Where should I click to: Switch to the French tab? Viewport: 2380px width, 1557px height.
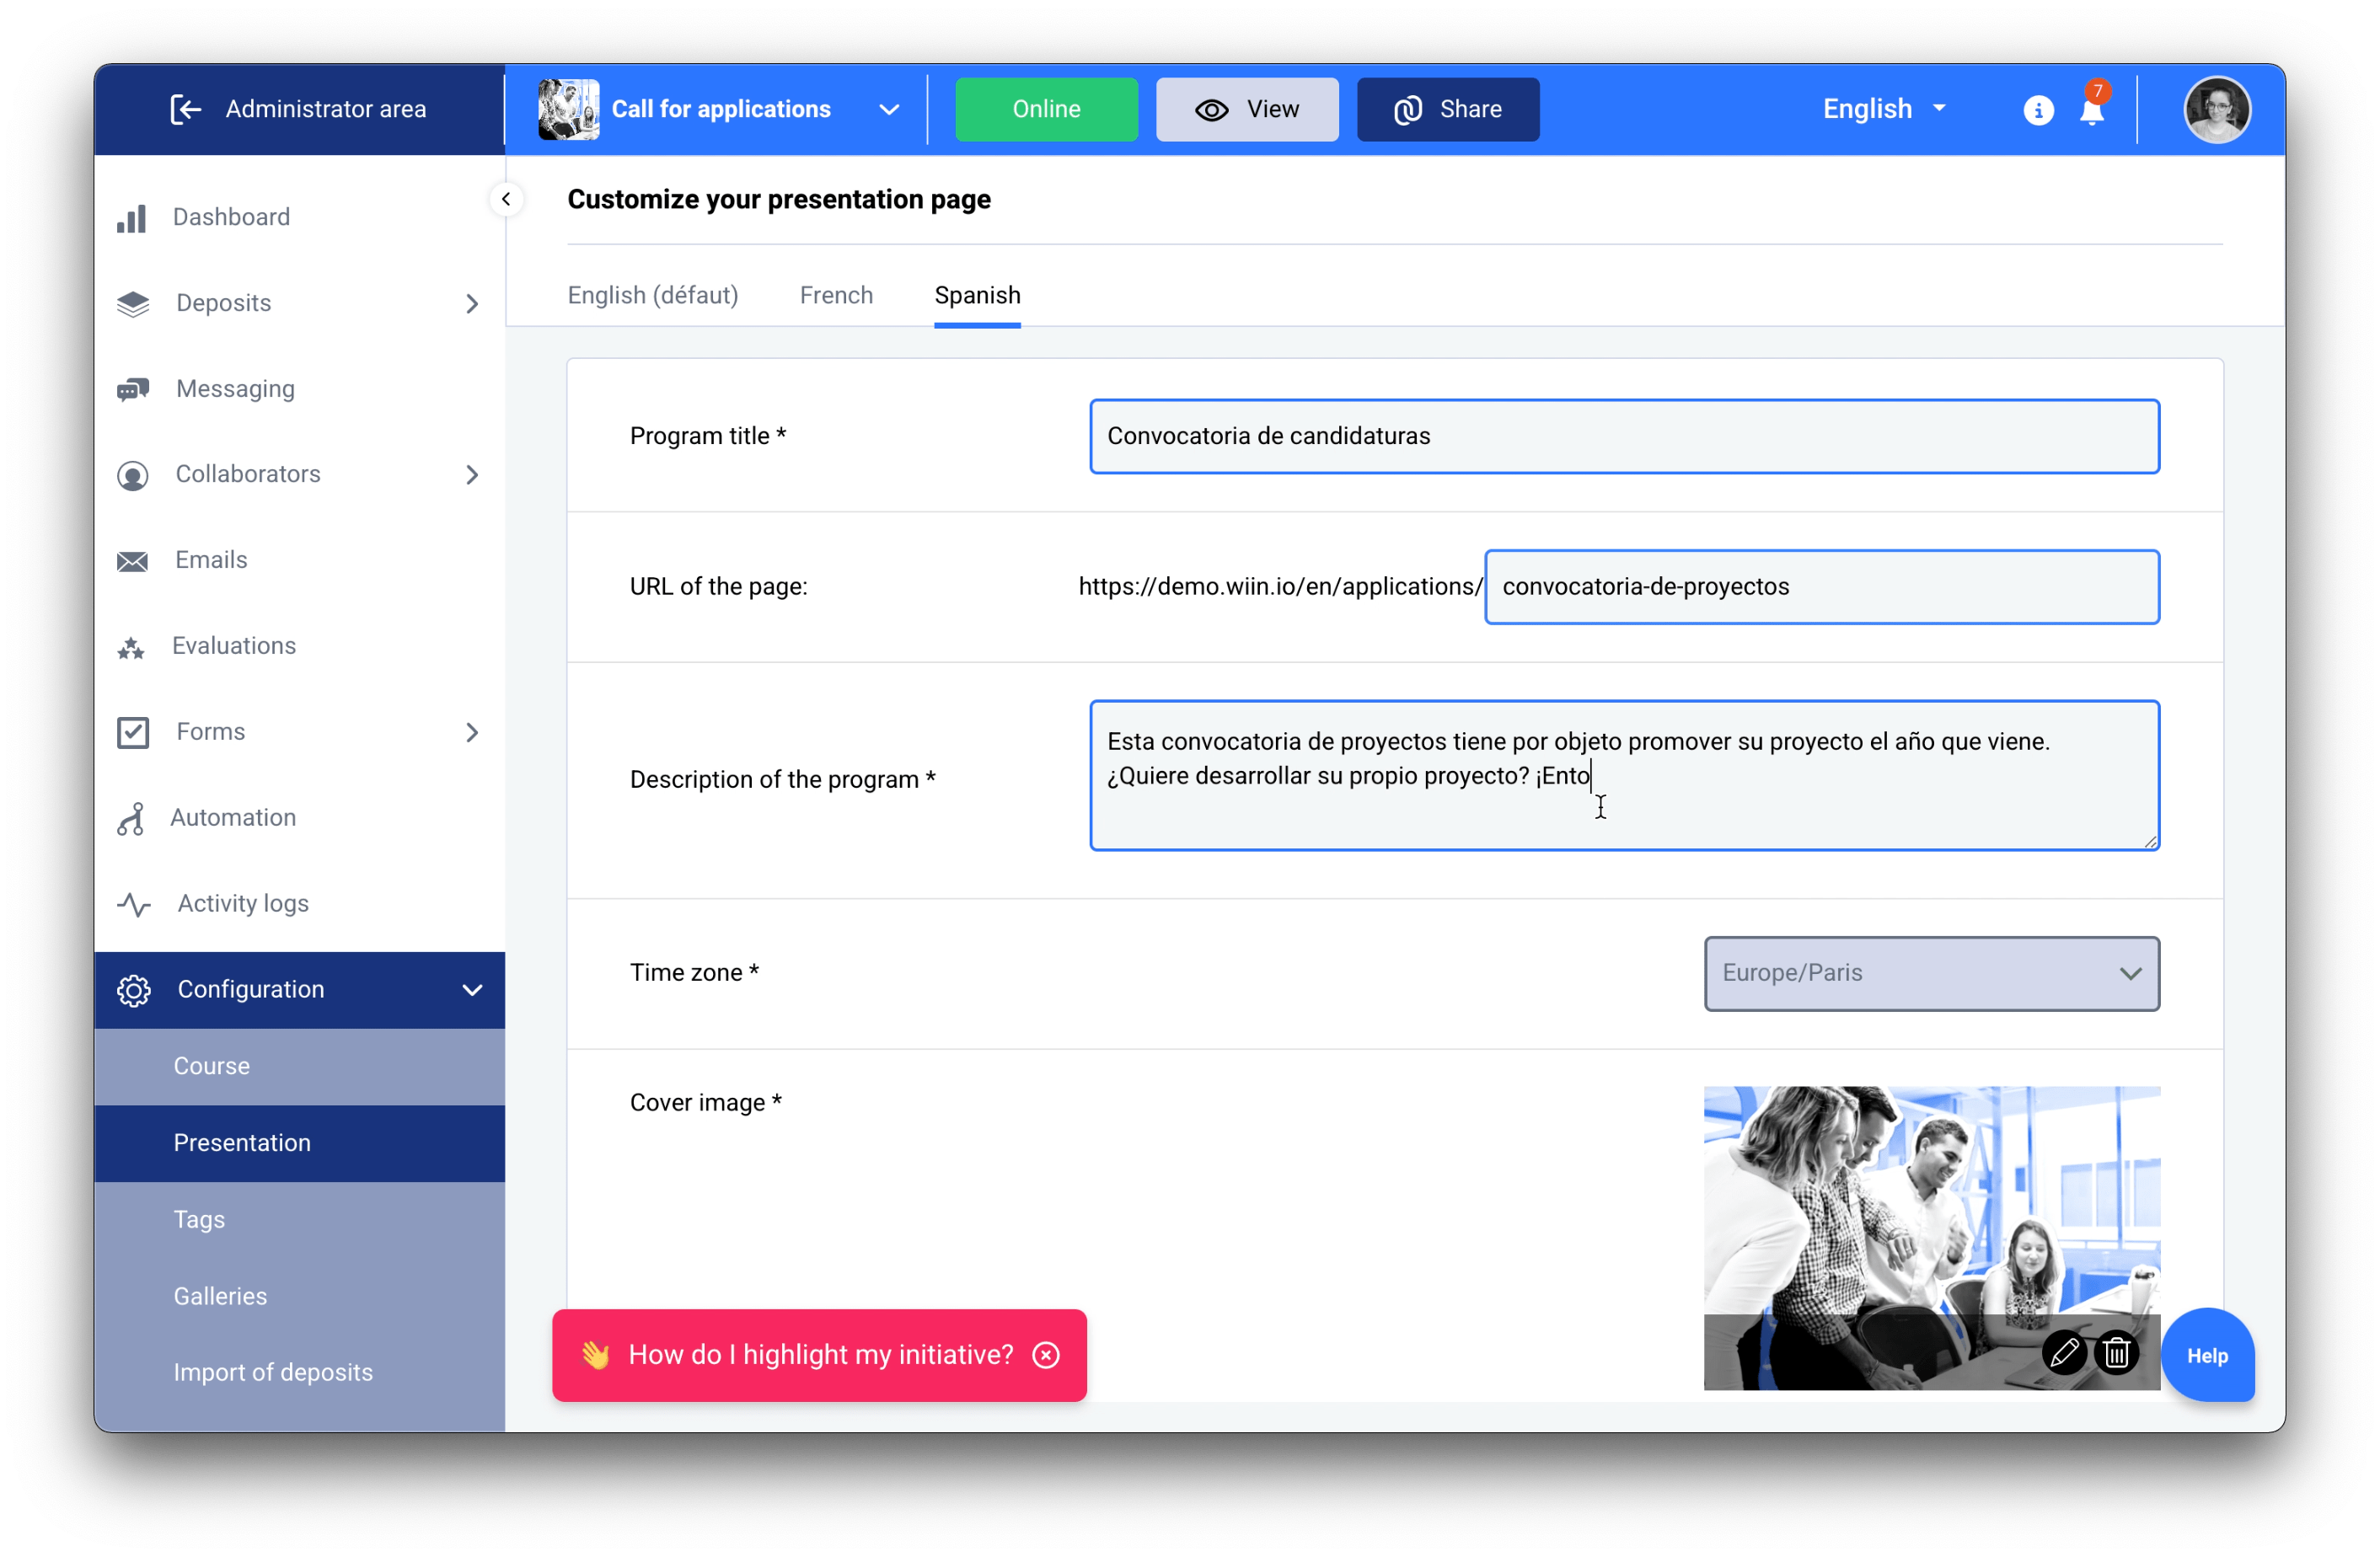click(836, 295)
